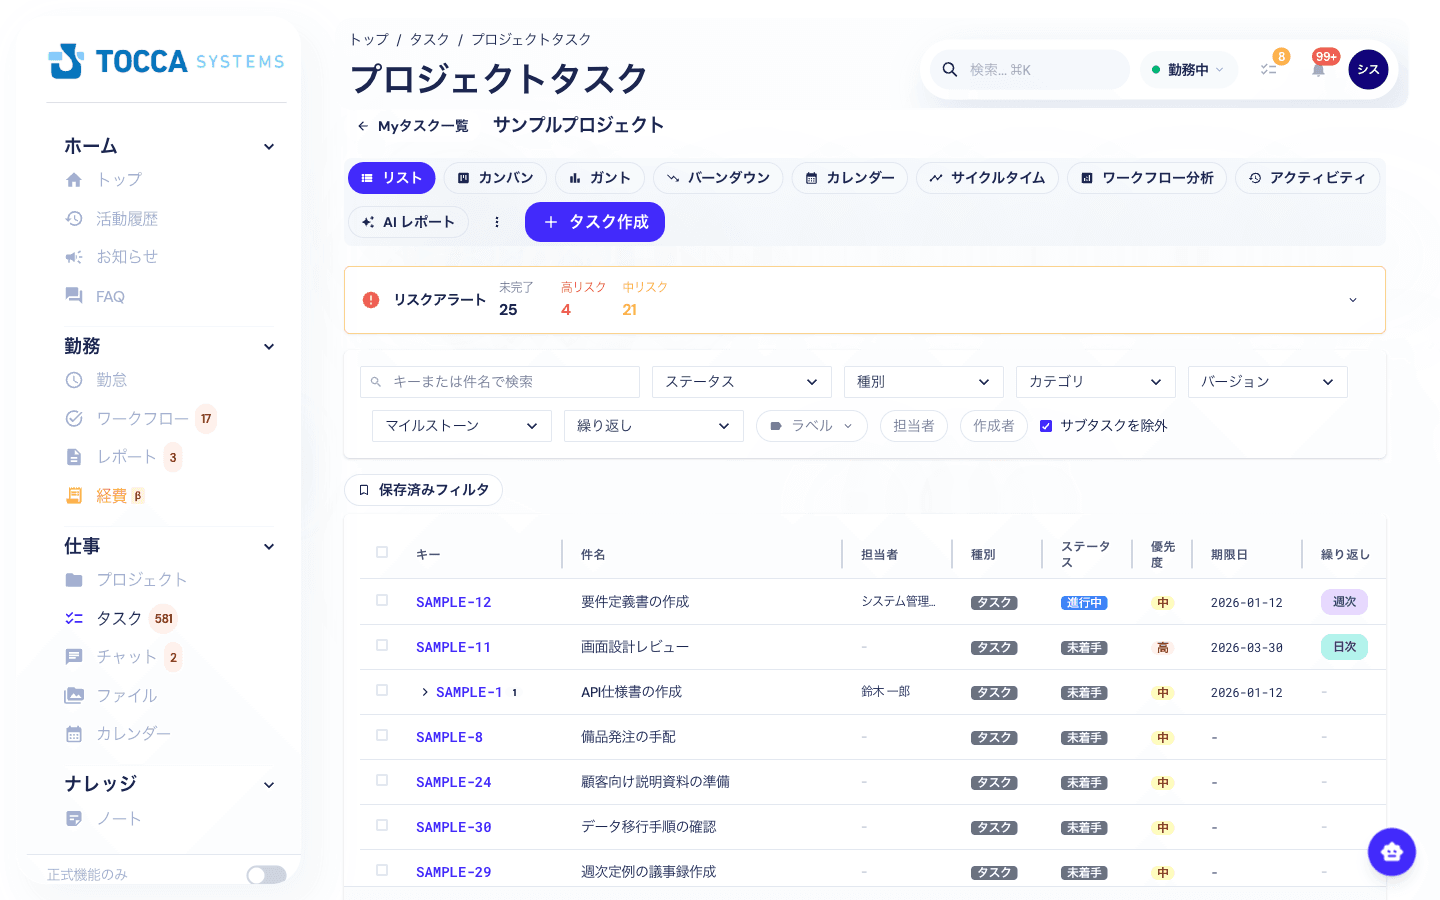Open the ステータス filter dropdown

coord(742,382)
